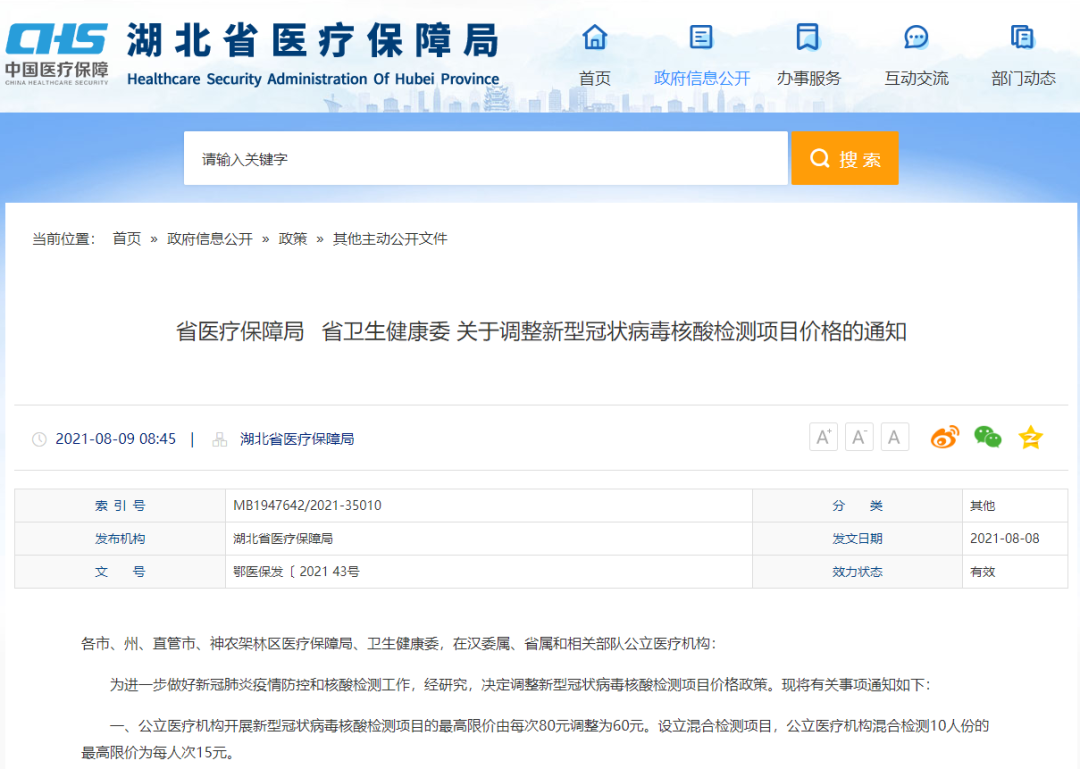The width and height of the screenshot is (1080, 769).
Task: Go to 互动交流 section
Action: 916,78
